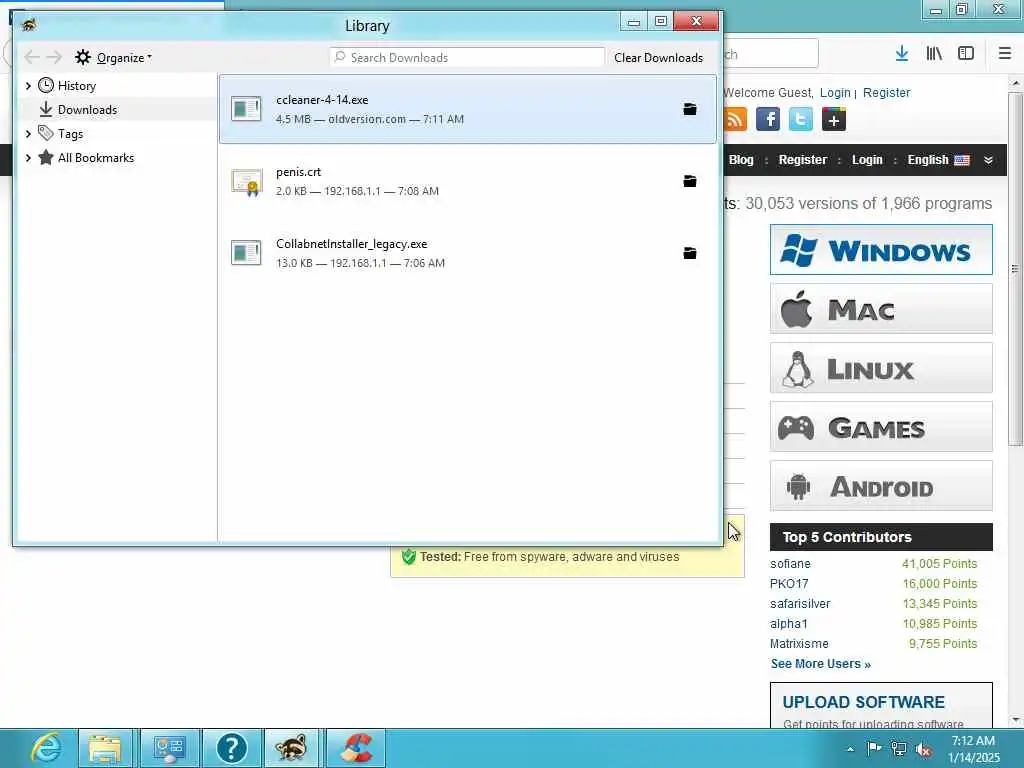Go back in the Library window
Viewport: 1024px width, 768px height.
[x=32, y=57]
